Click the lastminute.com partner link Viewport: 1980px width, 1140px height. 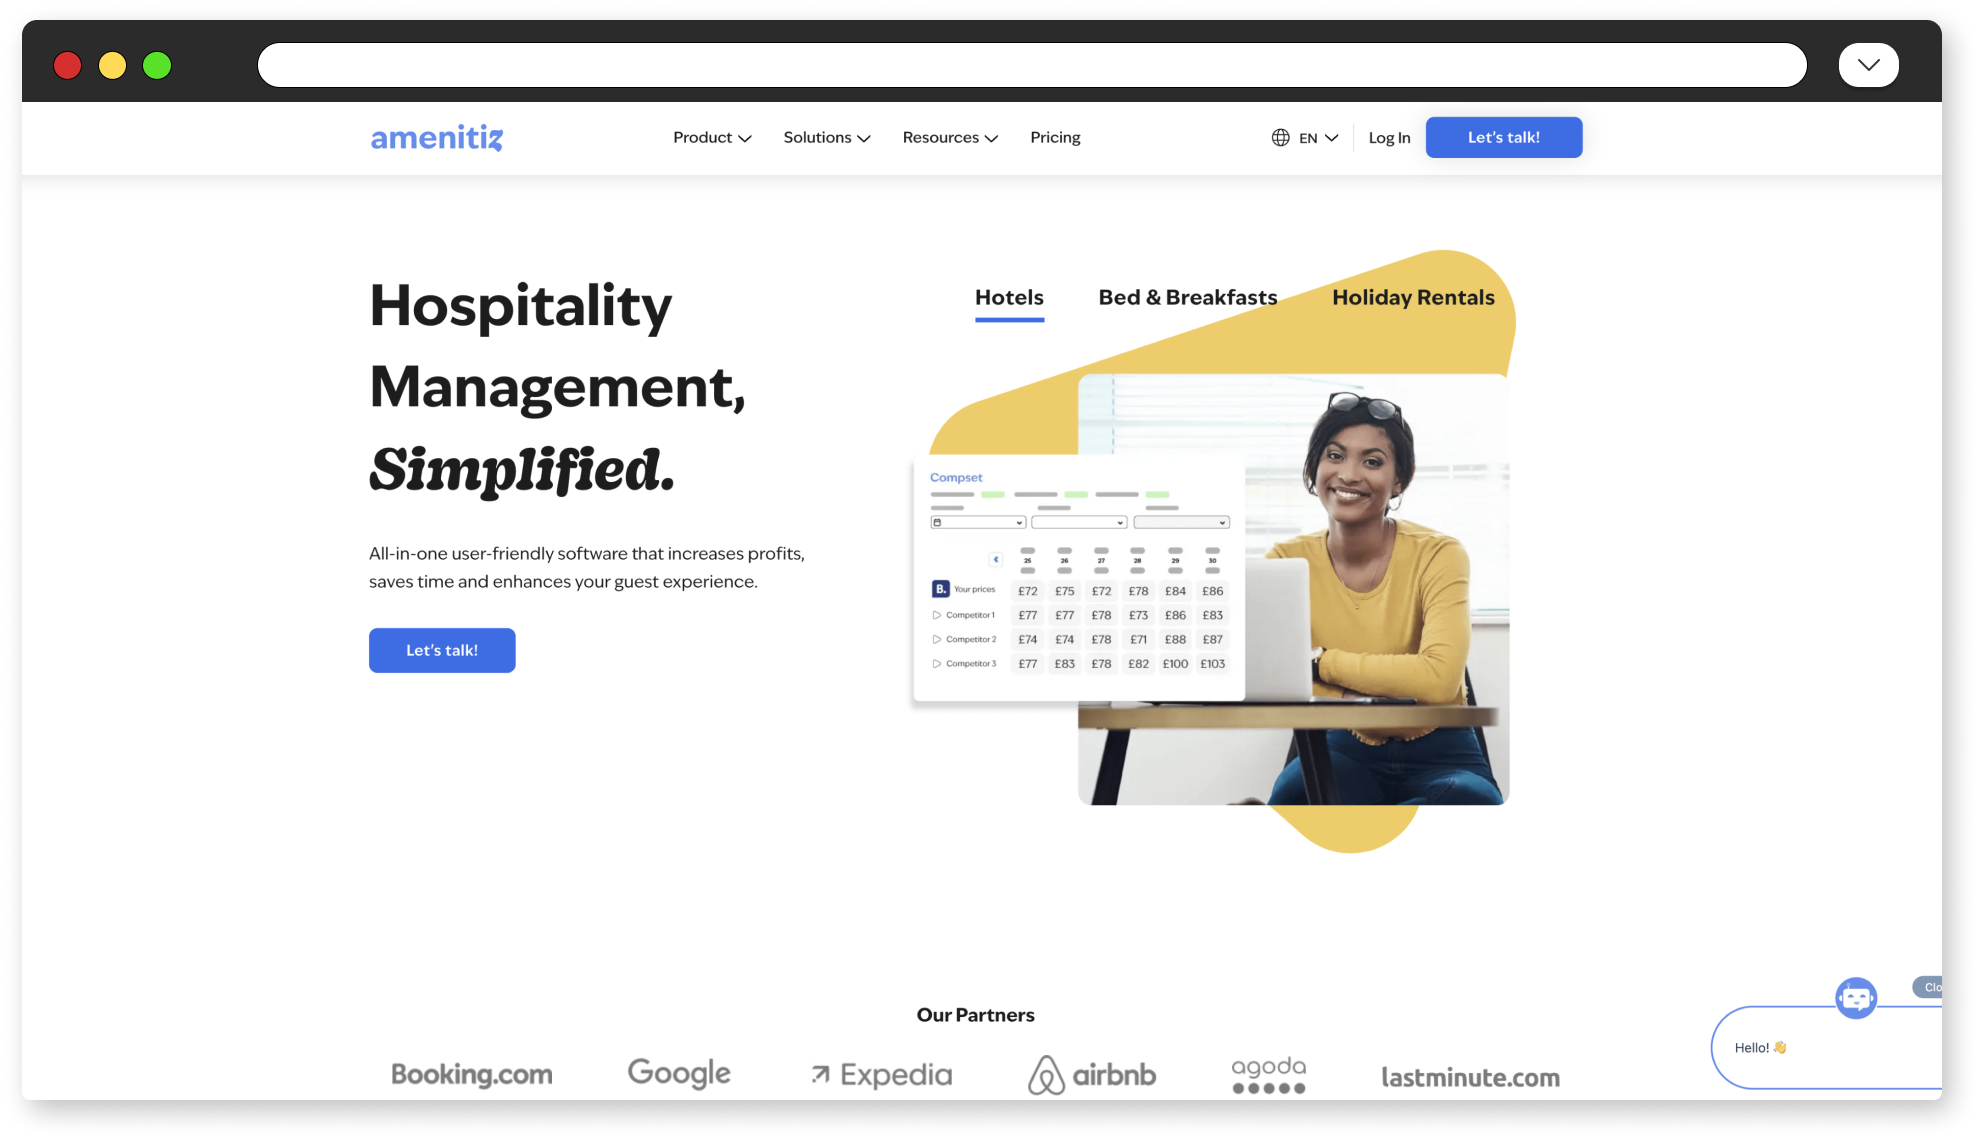1469,1075
